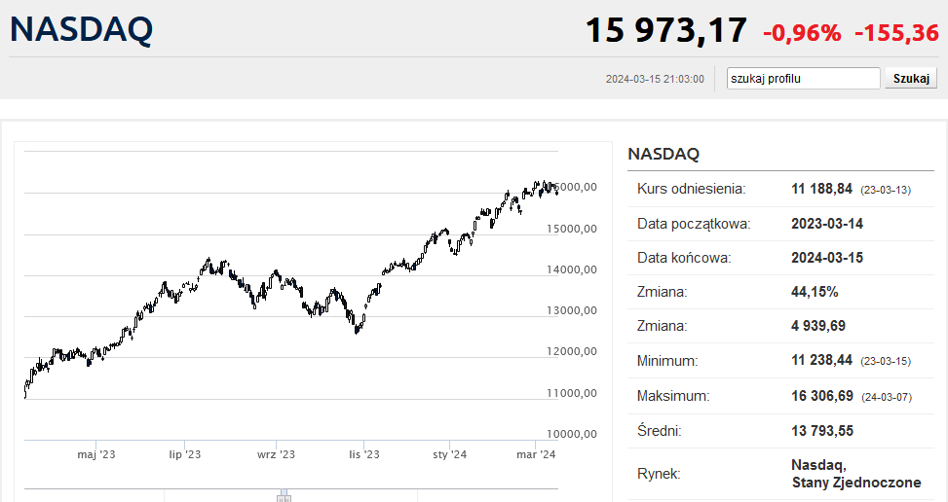This screenshot has width=948, height=502.
Task: Click the 'Kurs odniesienia:' label
Action: point(691,189)
